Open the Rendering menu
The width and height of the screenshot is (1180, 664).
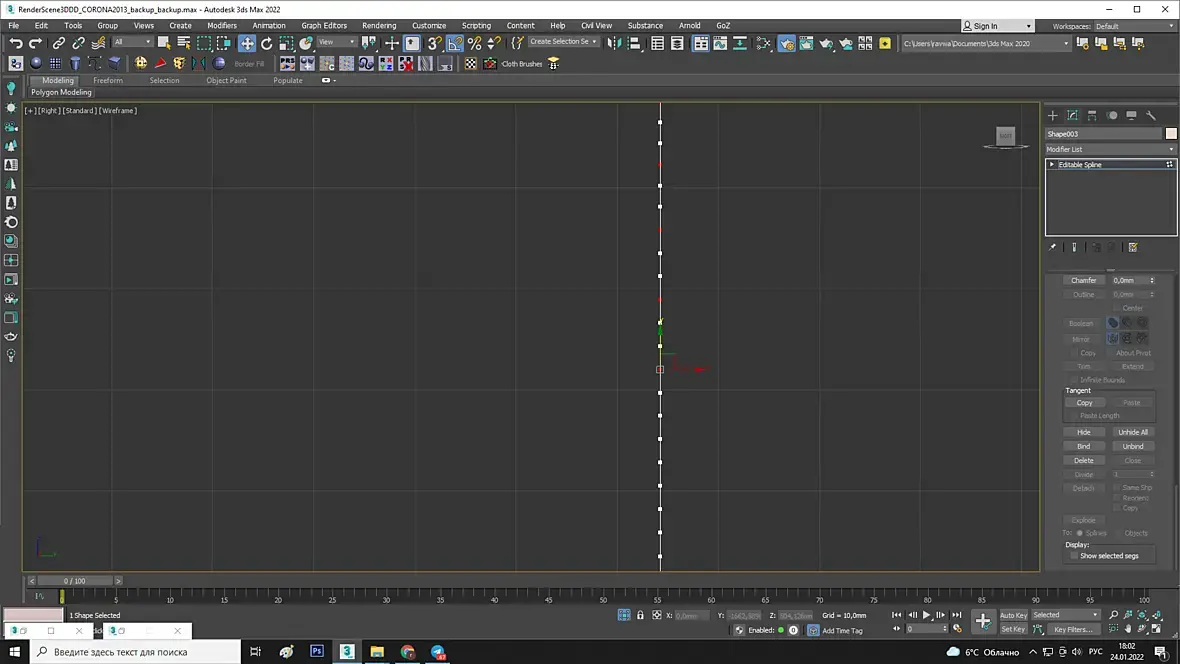(x=379, y=25)
